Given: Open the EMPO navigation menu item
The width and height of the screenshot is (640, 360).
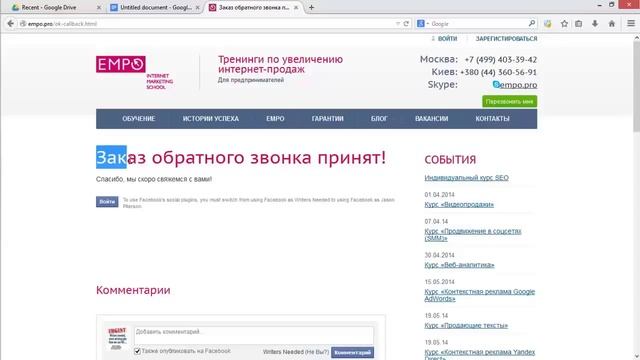Looking at the screenshot, I should tap(275, 119).
